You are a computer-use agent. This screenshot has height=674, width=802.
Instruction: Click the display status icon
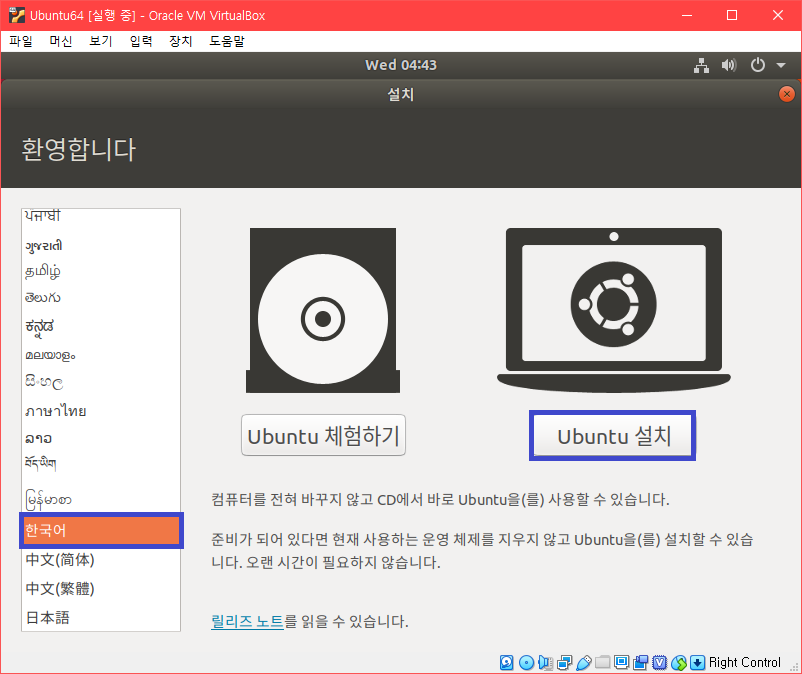(x=621, y=662)
